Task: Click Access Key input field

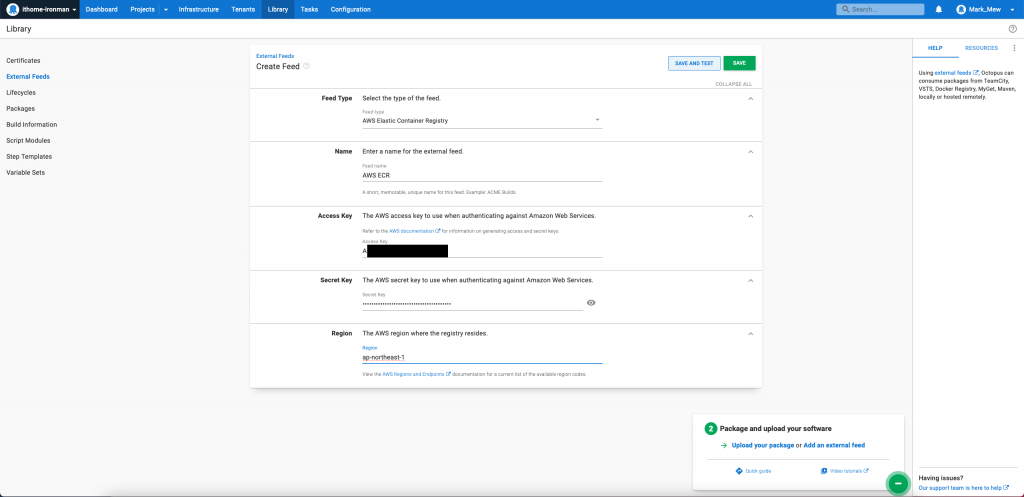Action: (x=482, y=251)
